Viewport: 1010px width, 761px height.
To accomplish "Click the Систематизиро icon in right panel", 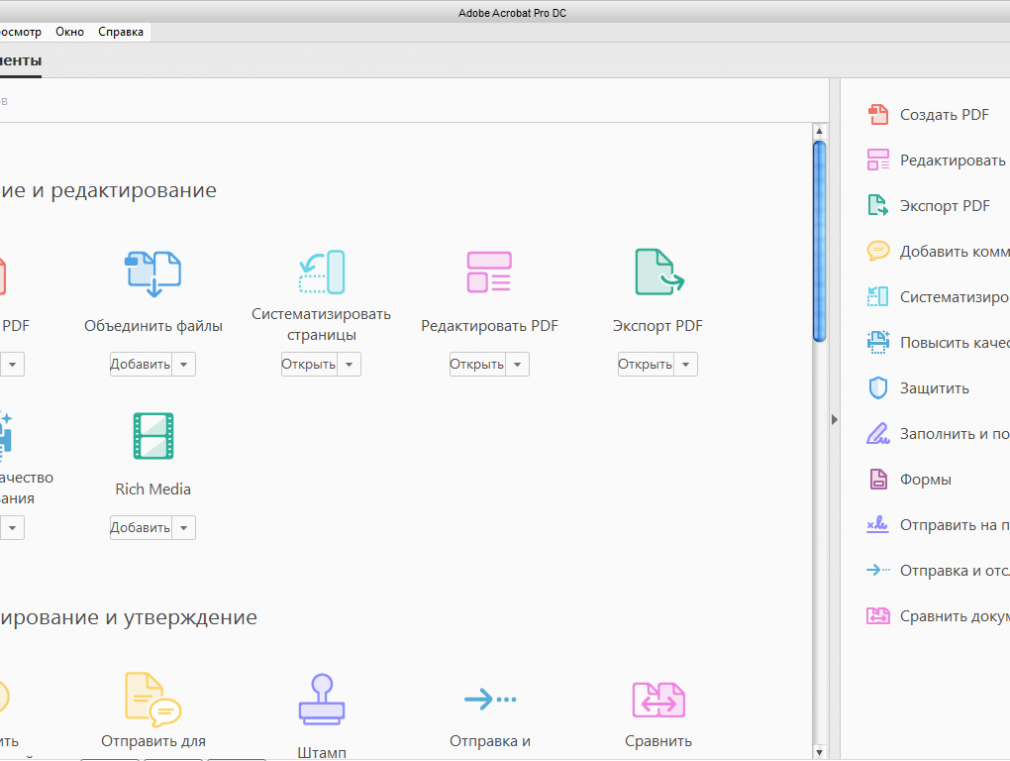I will [x=878, y=296].
